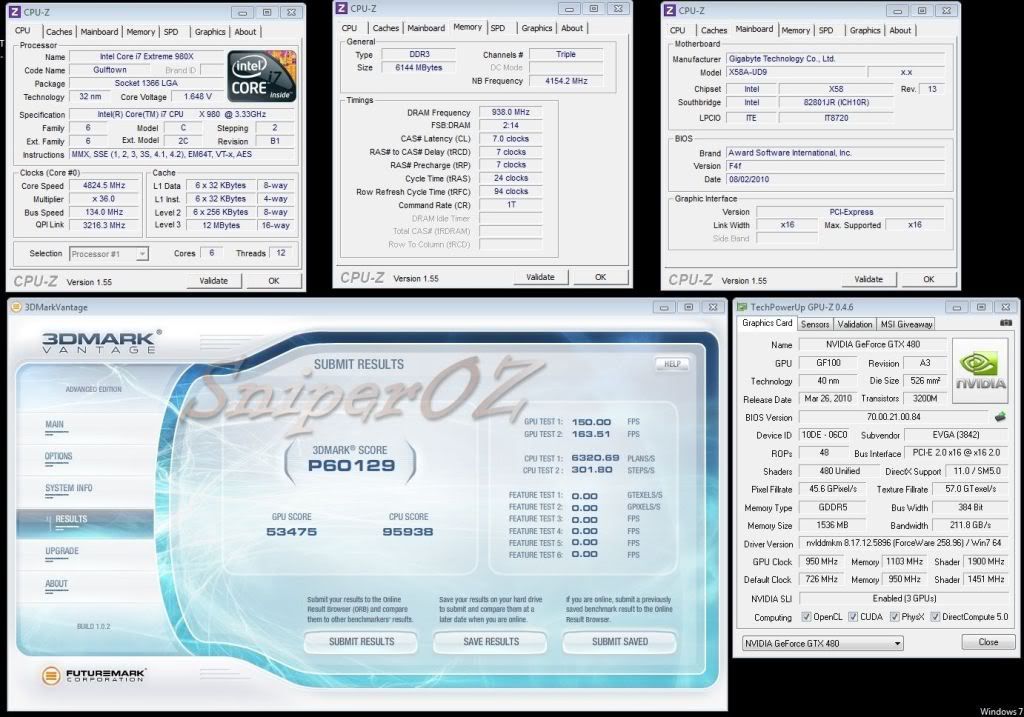Click the Help button in 3DMark
Viewport: 1024px width, 717px height.
(672, 364)
